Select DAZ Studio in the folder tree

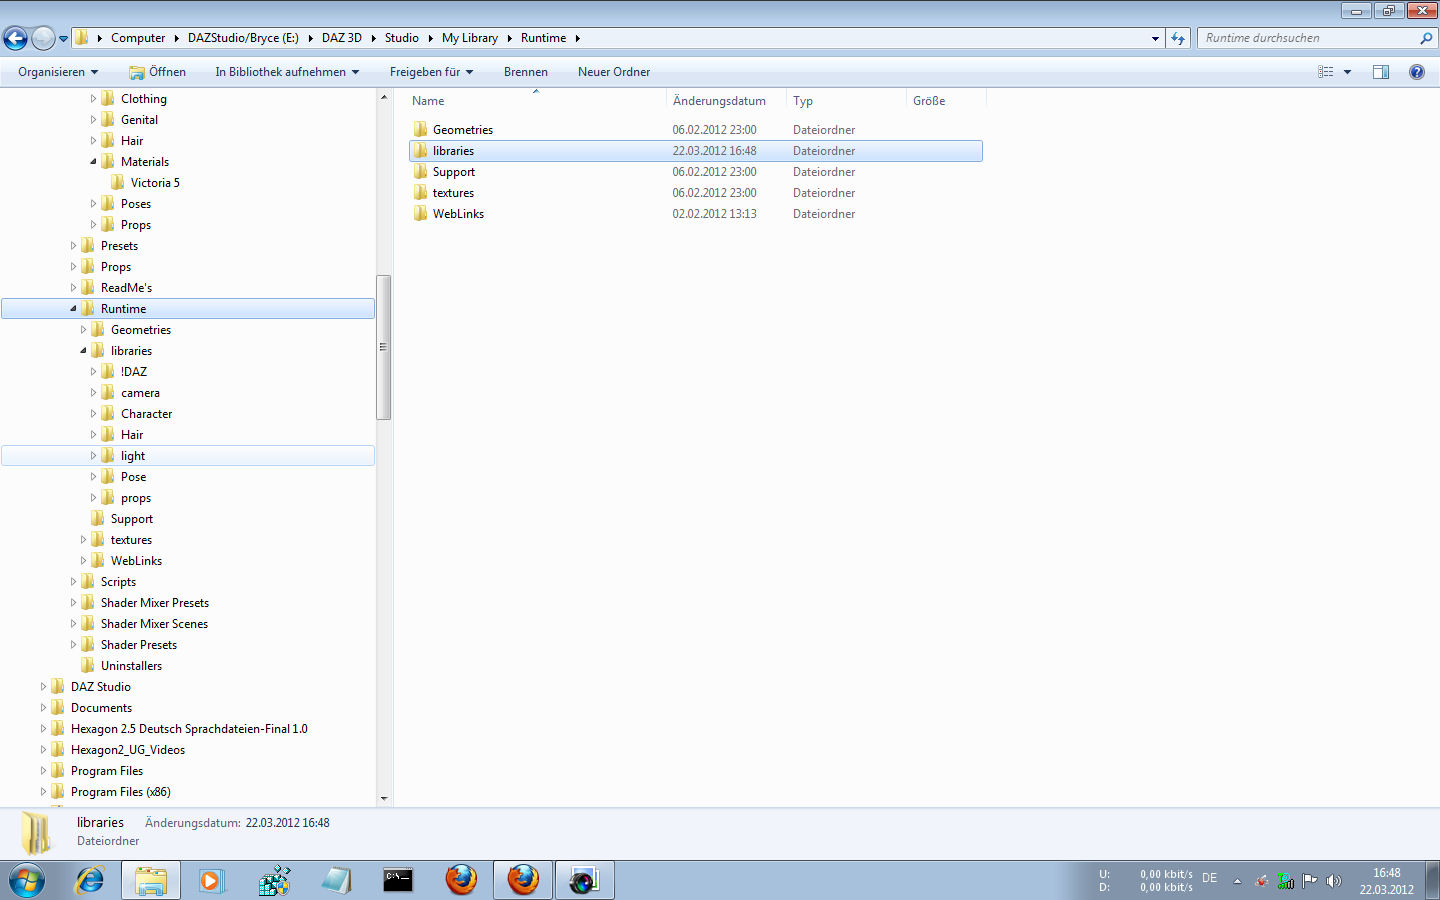pos(101,687)
